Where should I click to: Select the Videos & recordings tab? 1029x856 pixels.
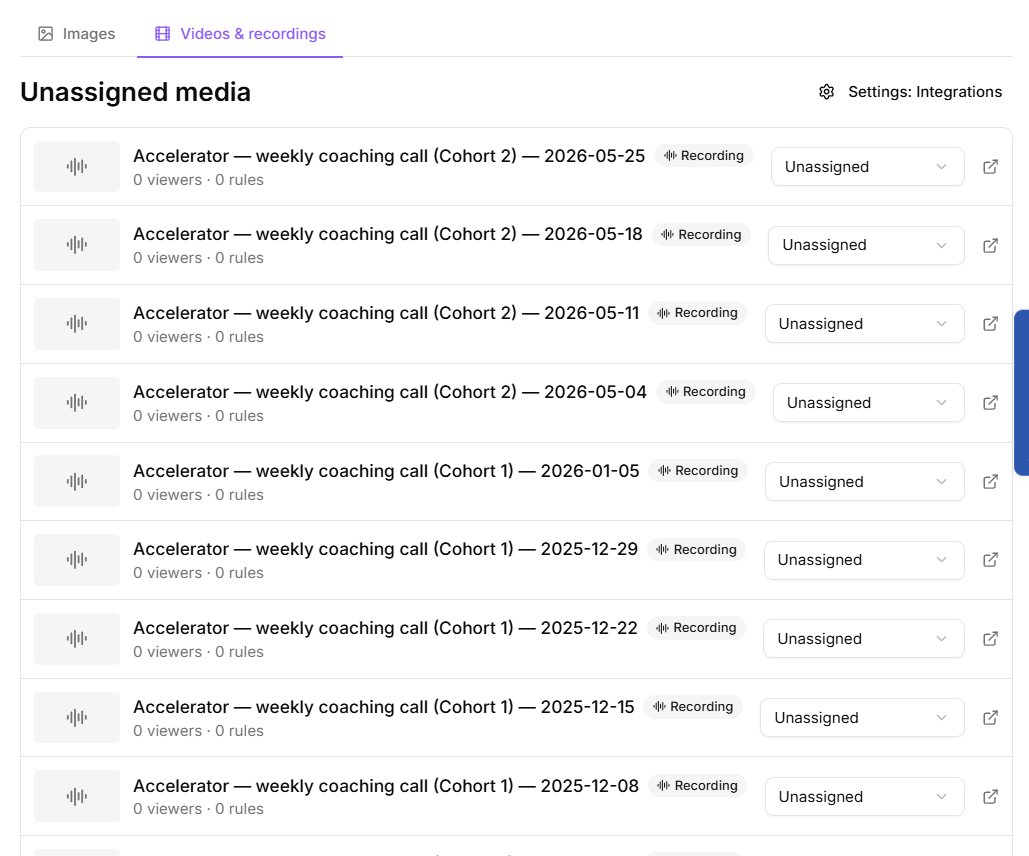coord(240,33)
